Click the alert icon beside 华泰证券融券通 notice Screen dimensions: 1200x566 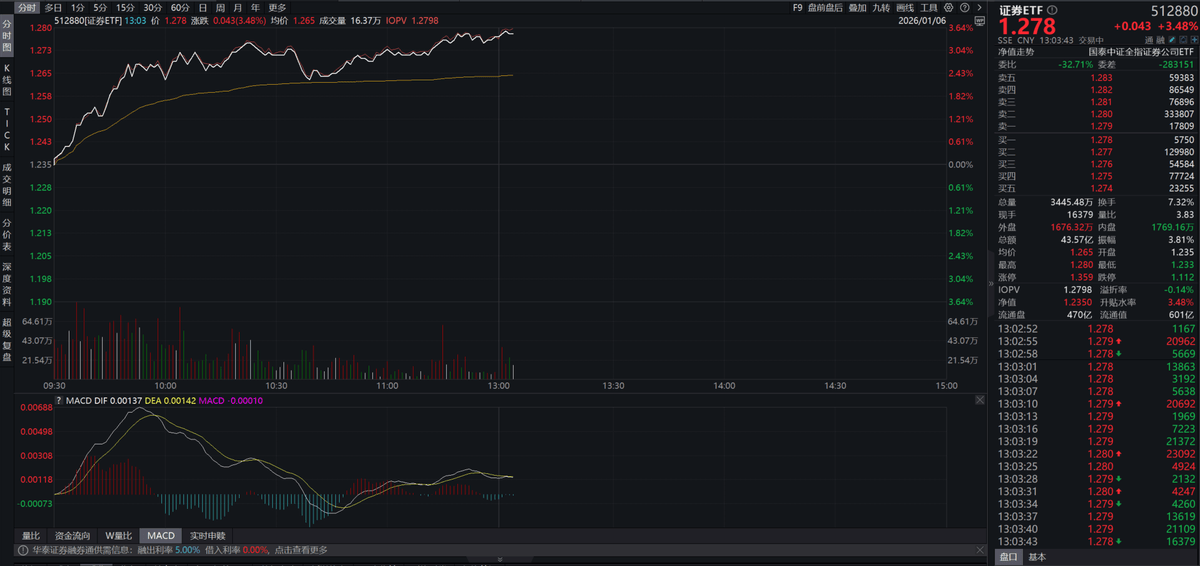click(20, 549)
